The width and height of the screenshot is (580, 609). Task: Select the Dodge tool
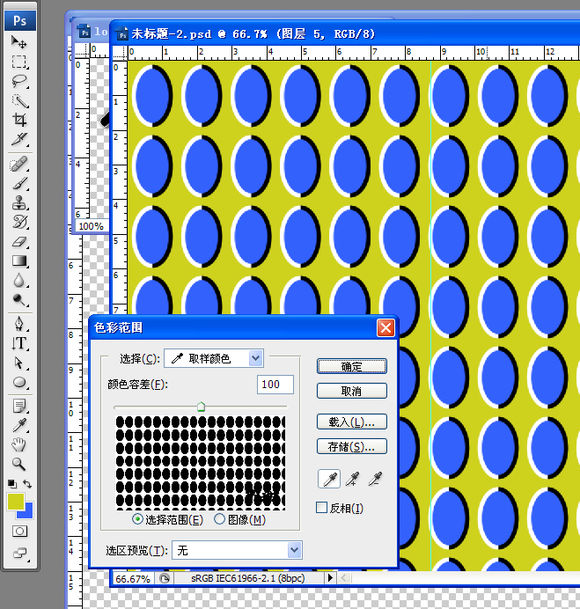19,300
